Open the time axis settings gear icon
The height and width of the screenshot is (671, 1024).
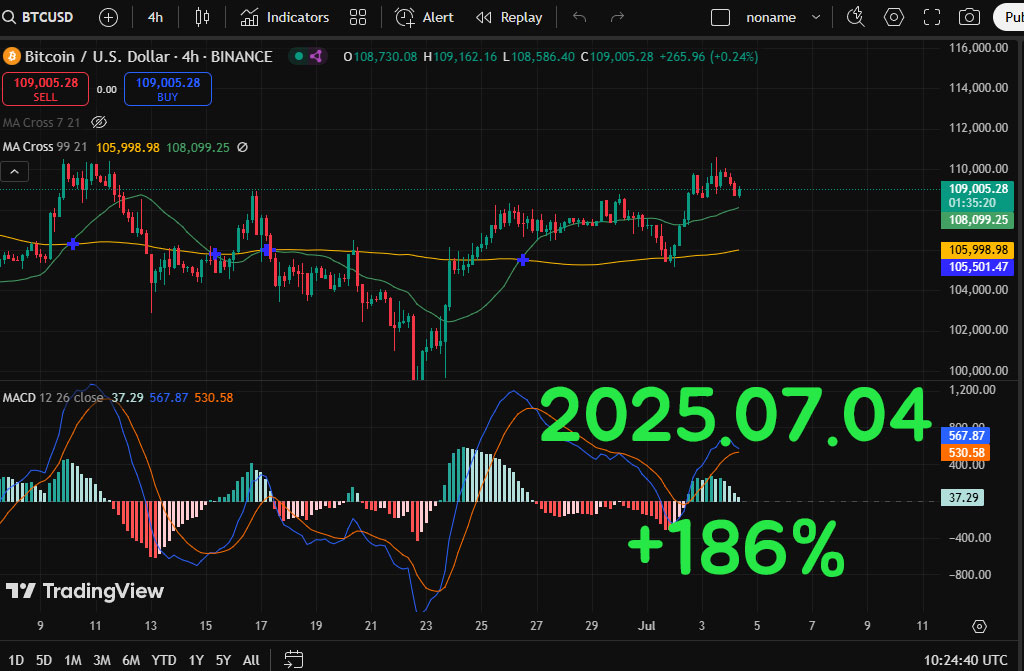coord(980,627)
